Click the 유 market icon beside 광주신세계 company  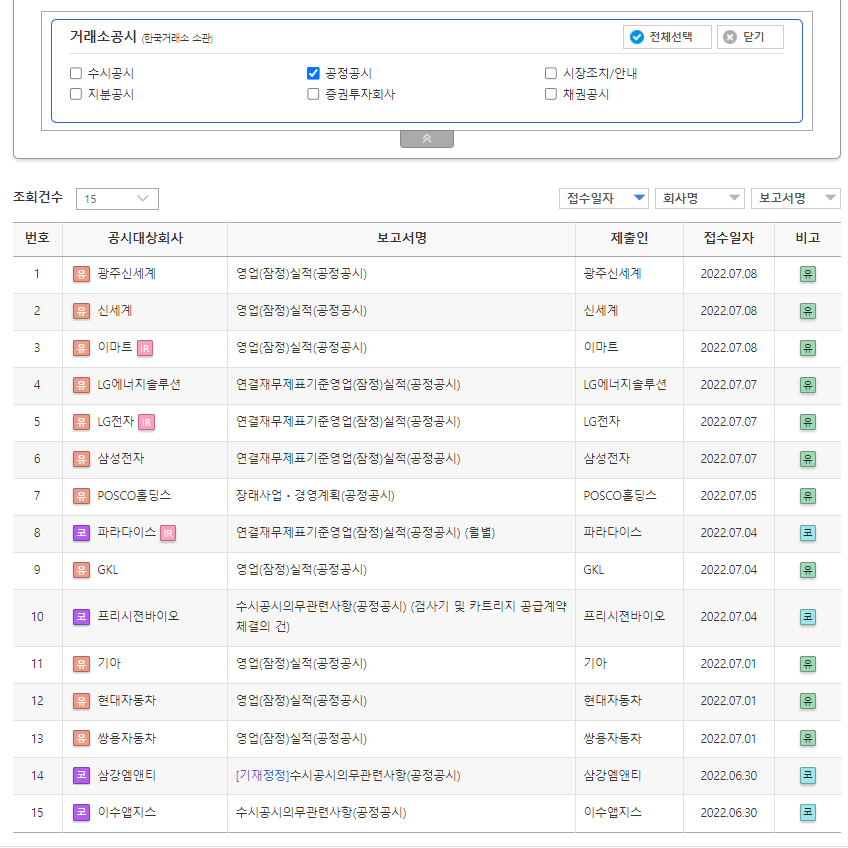pos(81,274)
